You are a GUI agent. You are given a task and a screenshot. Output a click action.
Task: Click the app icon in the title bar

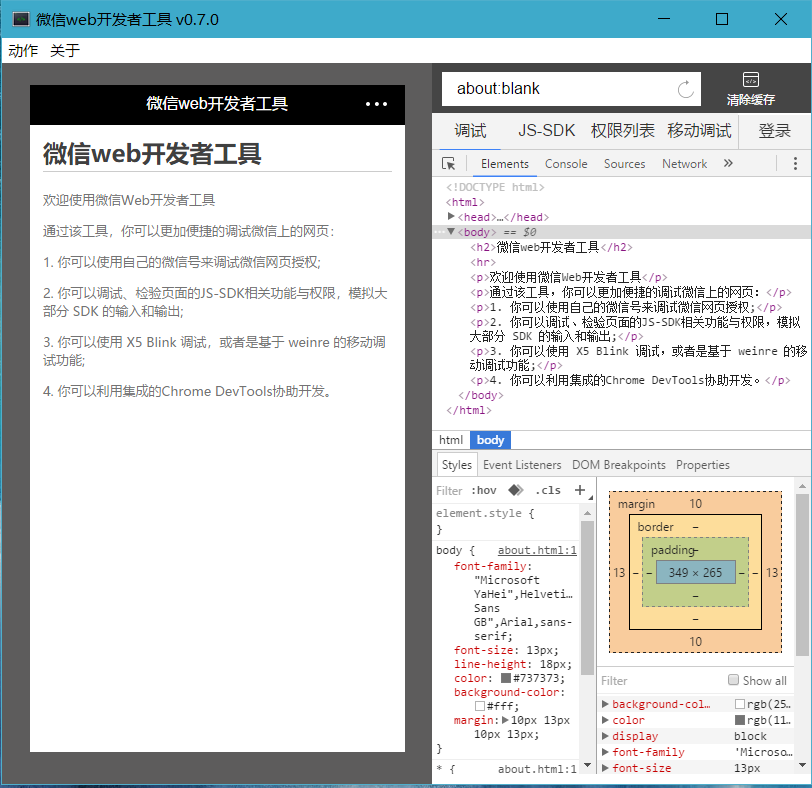(x=21, y=20)
